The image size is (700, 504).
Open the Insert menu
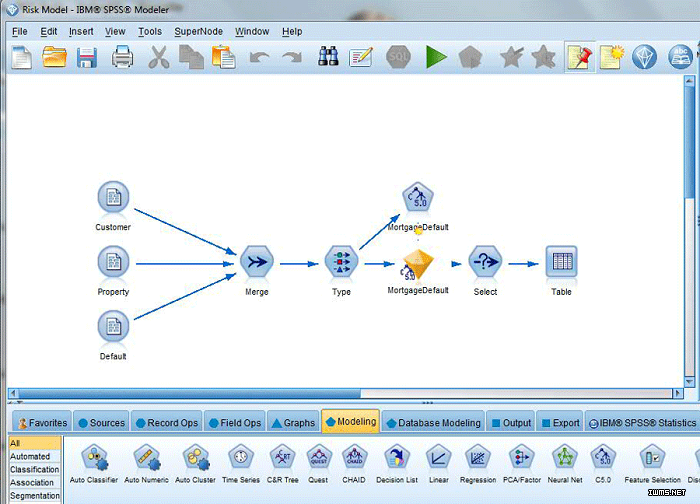pos(81,32)
